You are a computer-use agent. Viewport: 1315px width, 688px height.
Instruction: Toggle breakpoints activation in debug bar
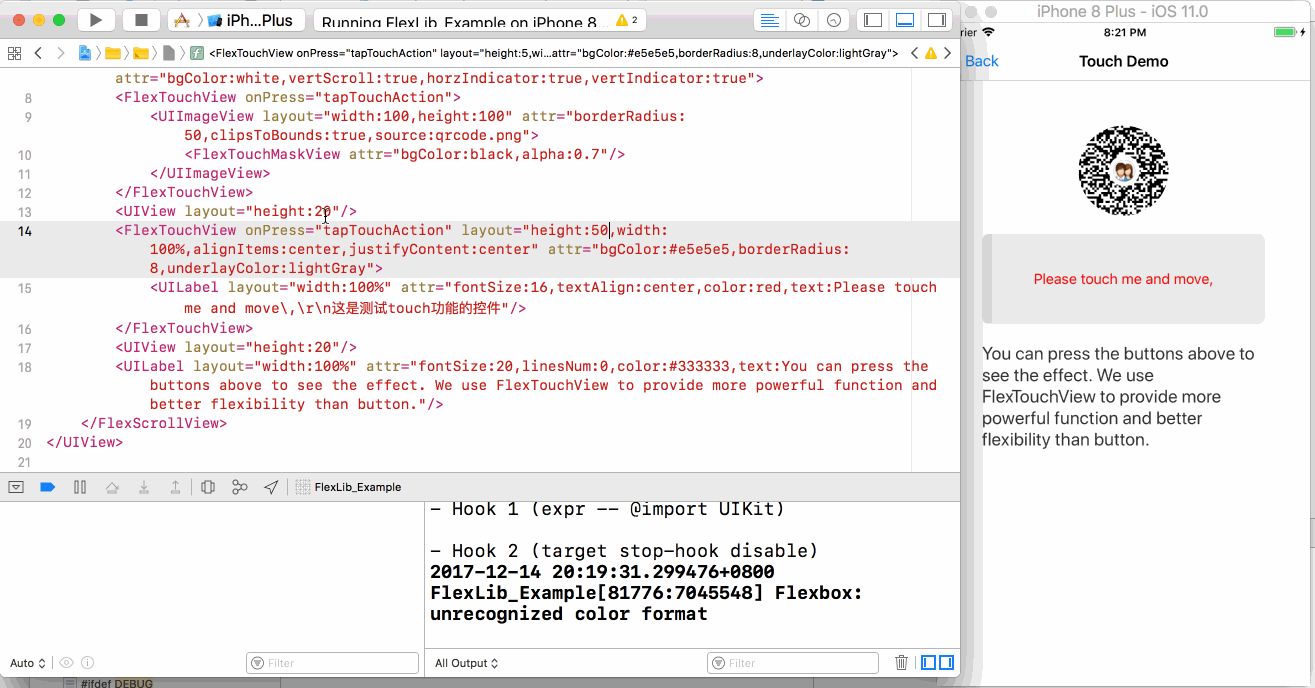coord(47,487)
